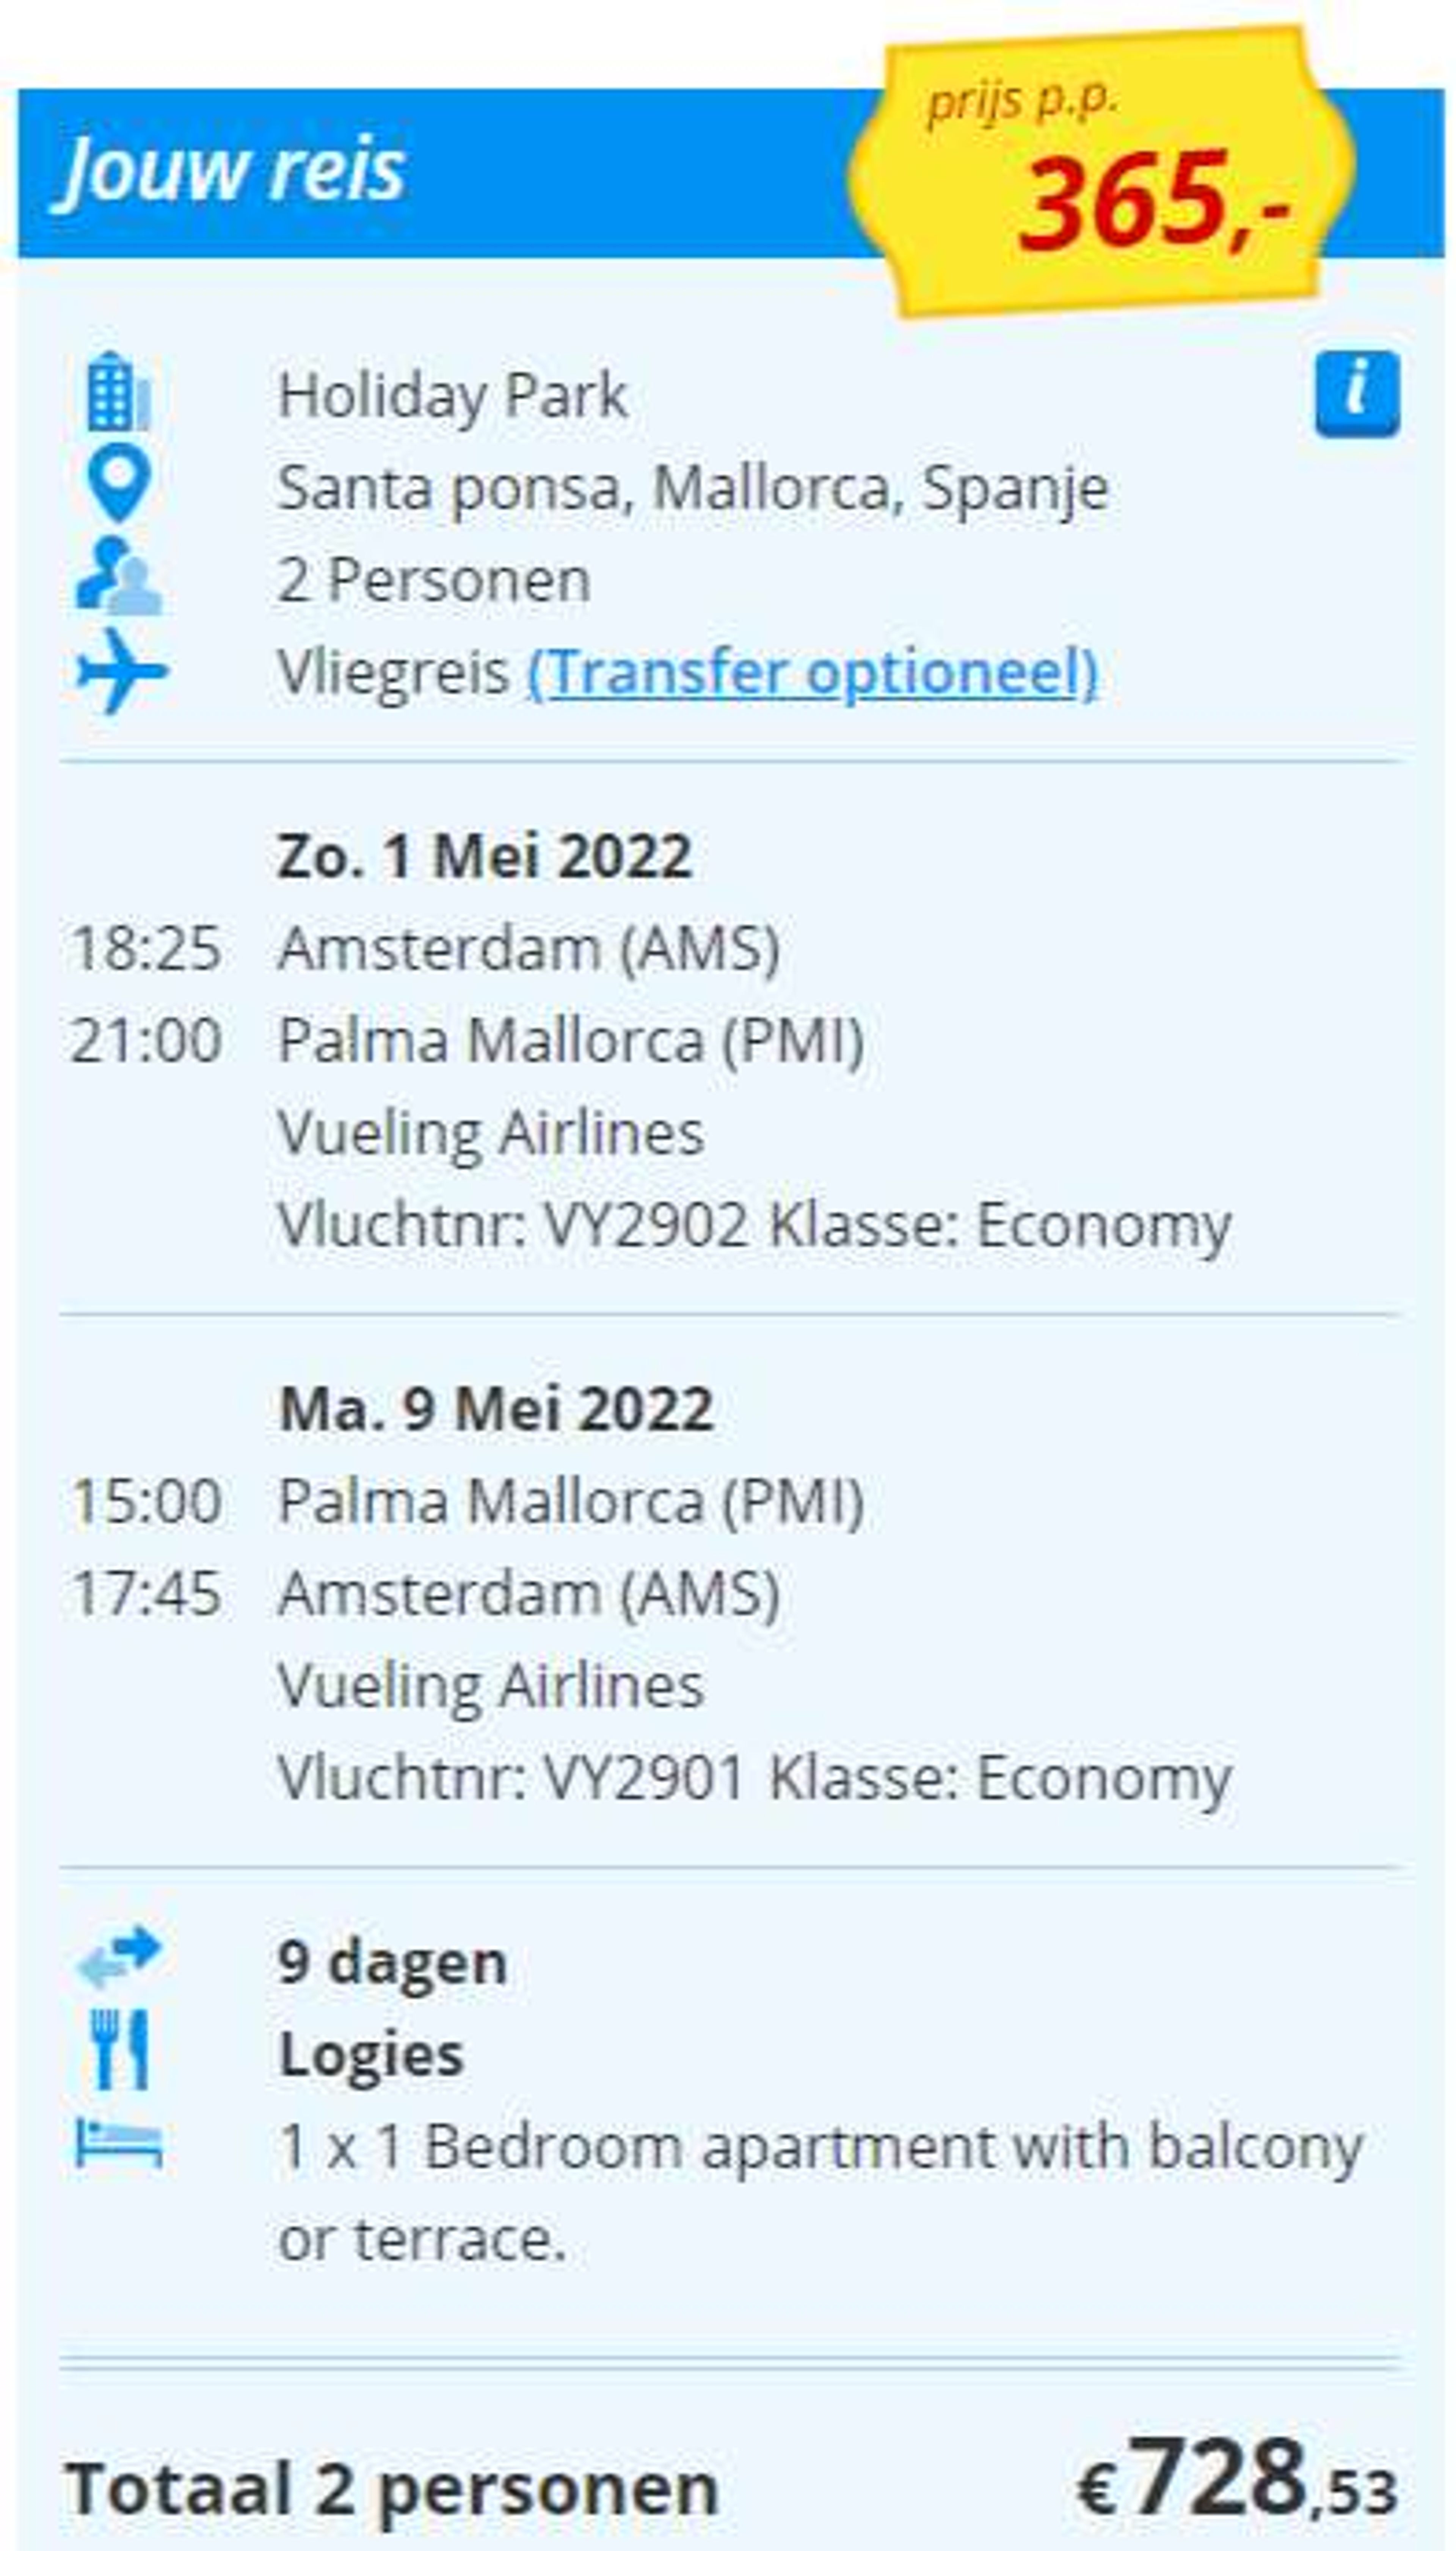The width and height of the screenshot is (1456, 2551).
Task: Click the bed room-type icon
Action: click(119, 2144)
